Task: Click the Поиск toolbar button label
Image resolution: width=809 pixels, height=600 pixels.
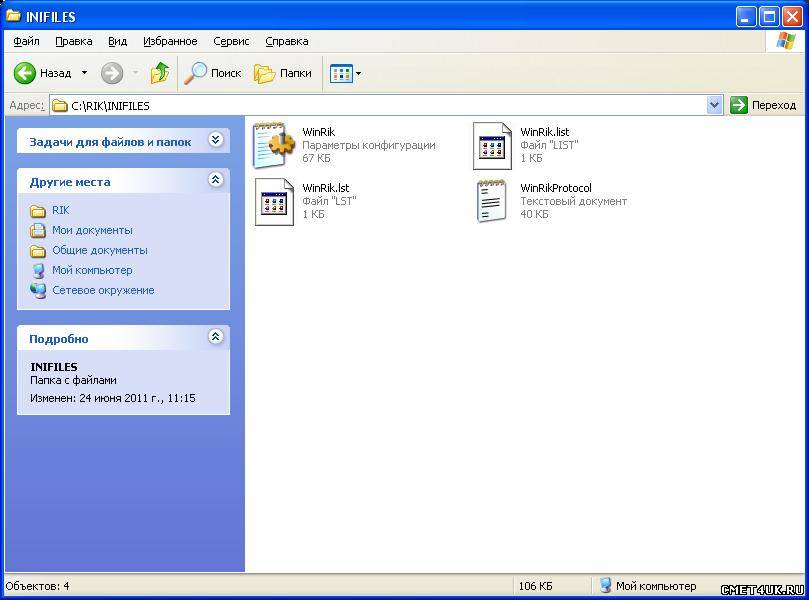Action: coord(226,73)
